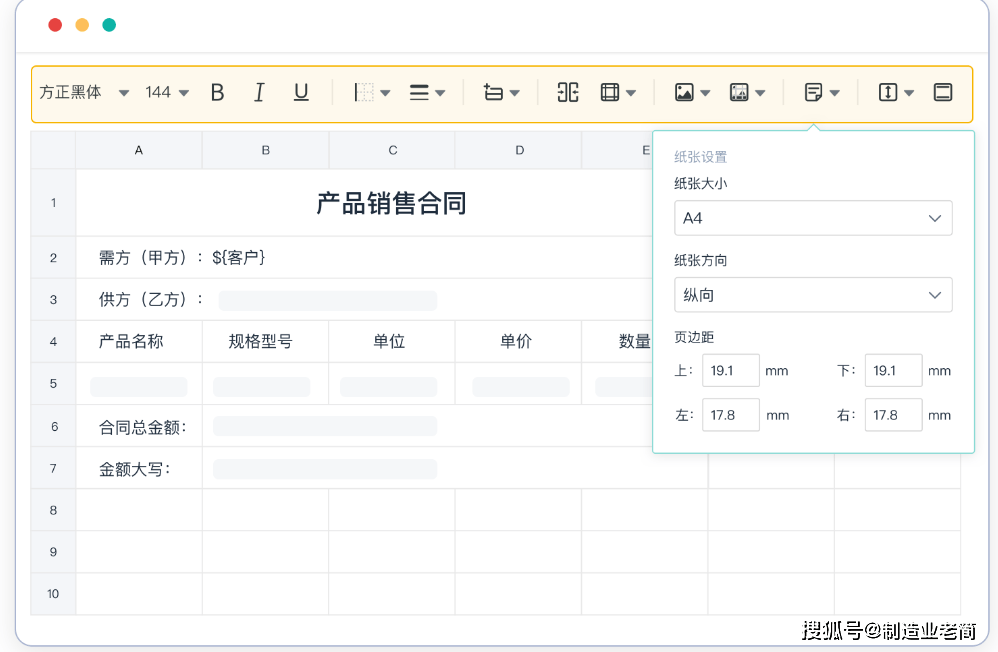
Task: Click the 数量 header cell
Action: tap(617, 342)
